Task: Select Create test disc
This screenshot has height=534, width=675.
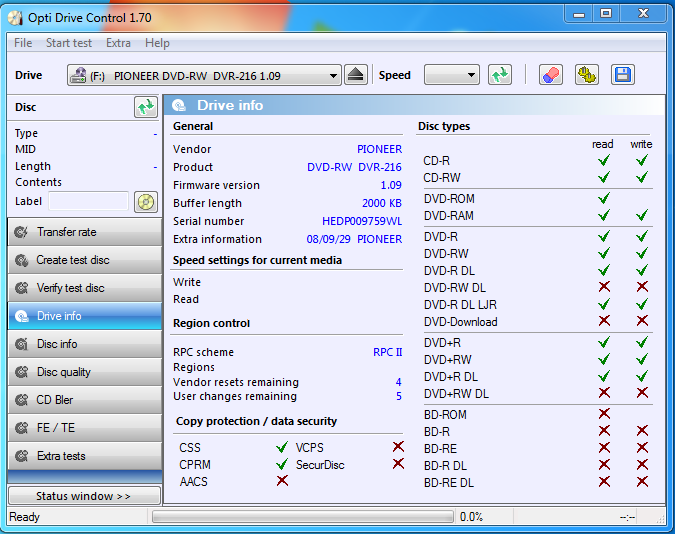Action: pos(85,260)
